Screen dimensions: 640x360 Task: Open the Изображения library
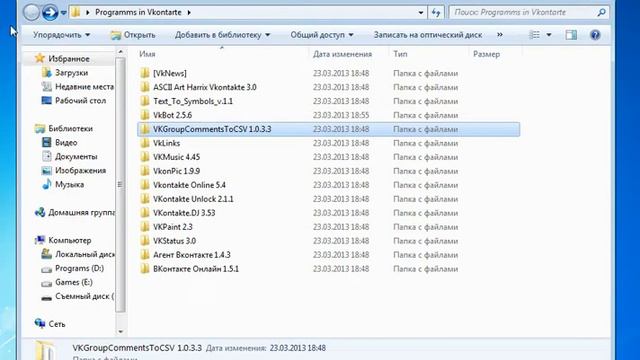click(80, 170)
